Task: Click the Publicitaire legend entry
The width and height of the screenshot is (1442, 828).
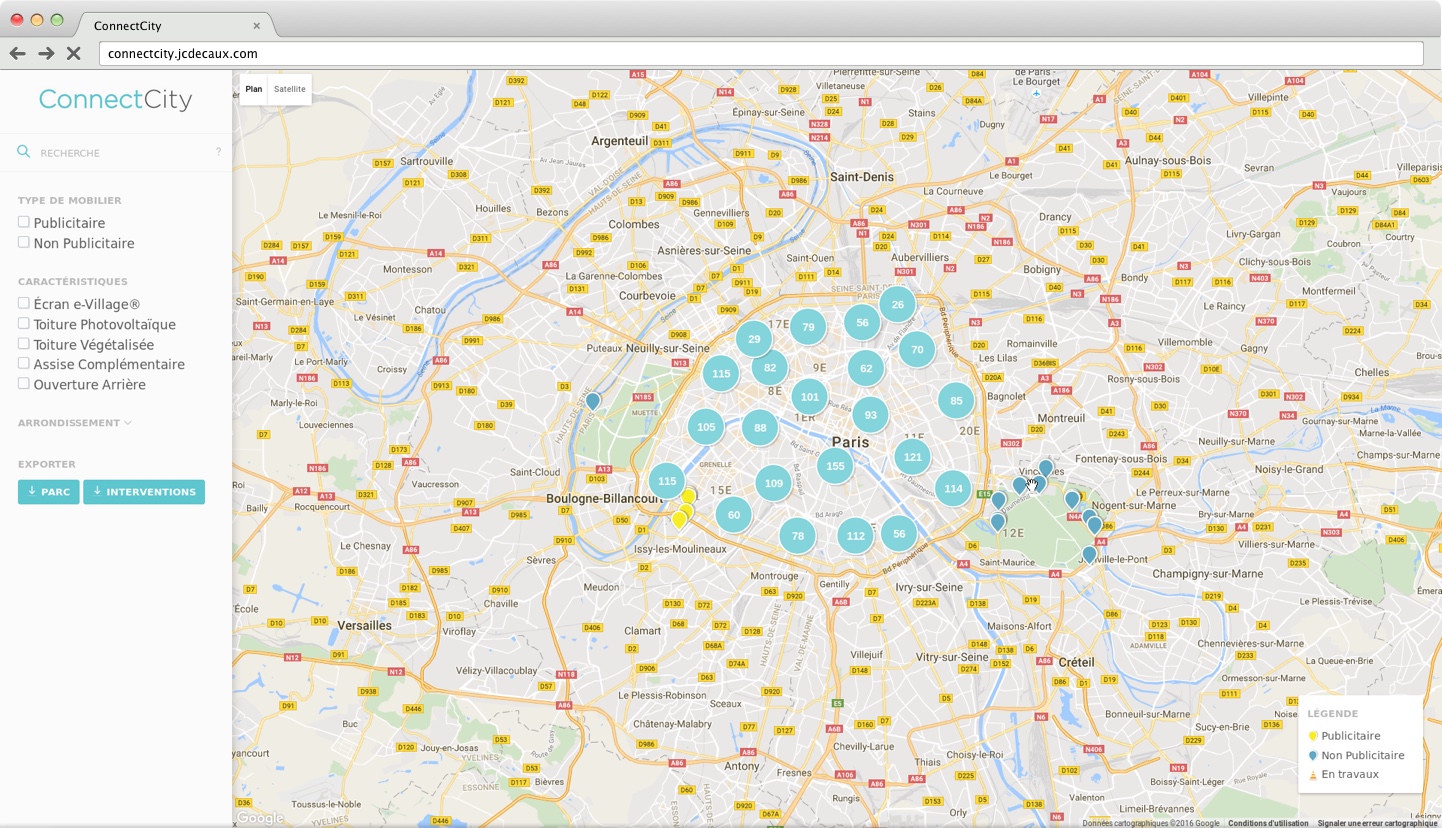Action: pyautogui.click(x=1344, y=736)
